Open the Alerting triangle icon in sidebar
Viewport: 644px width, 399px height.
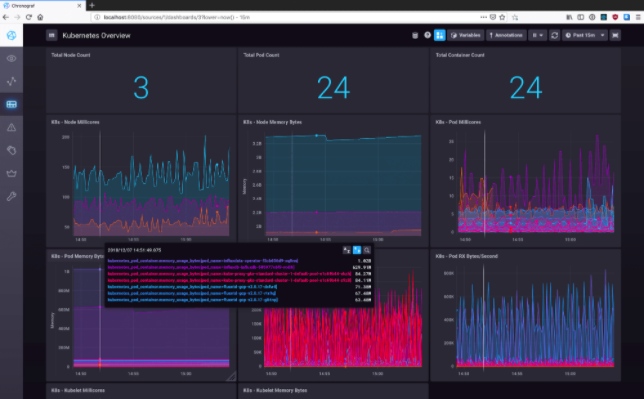click(12, 127)
